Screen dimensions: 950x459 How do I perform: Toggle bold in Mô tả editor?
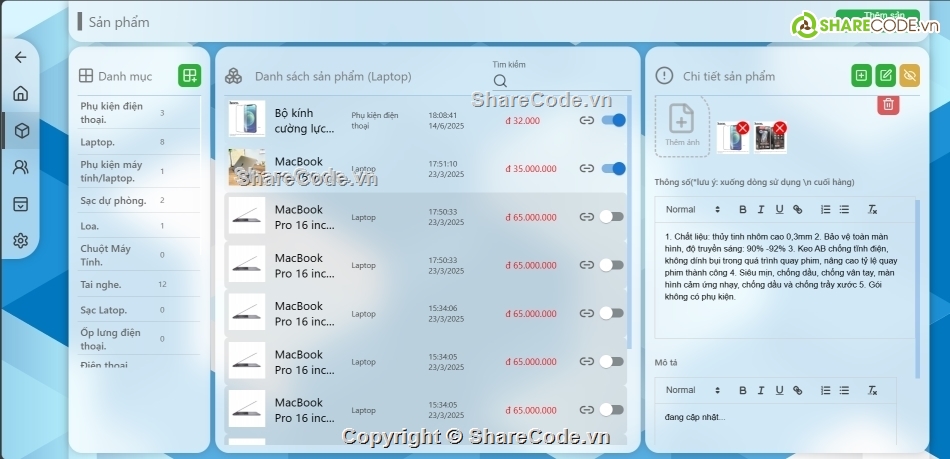[743, 391]
